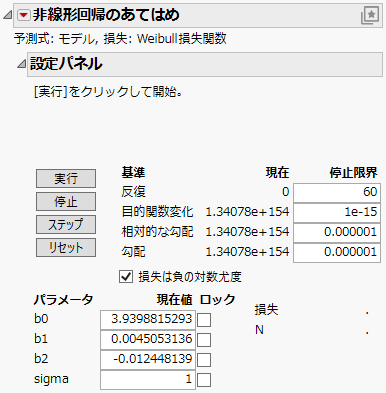Viewport: 386px width, 393px height.
Task: Click the 非線形回帰のあてはめ title text
Action: [106, 15]
